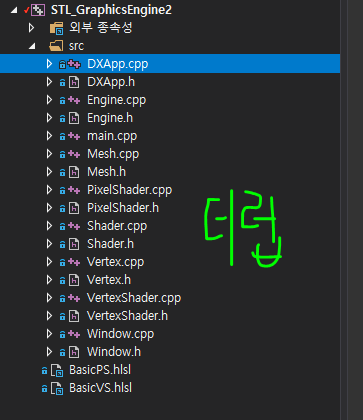The height and width of the screenshot is (420, 363).
Task: Click the header file icon of PixelShader.h
Action: click(74, 208)
